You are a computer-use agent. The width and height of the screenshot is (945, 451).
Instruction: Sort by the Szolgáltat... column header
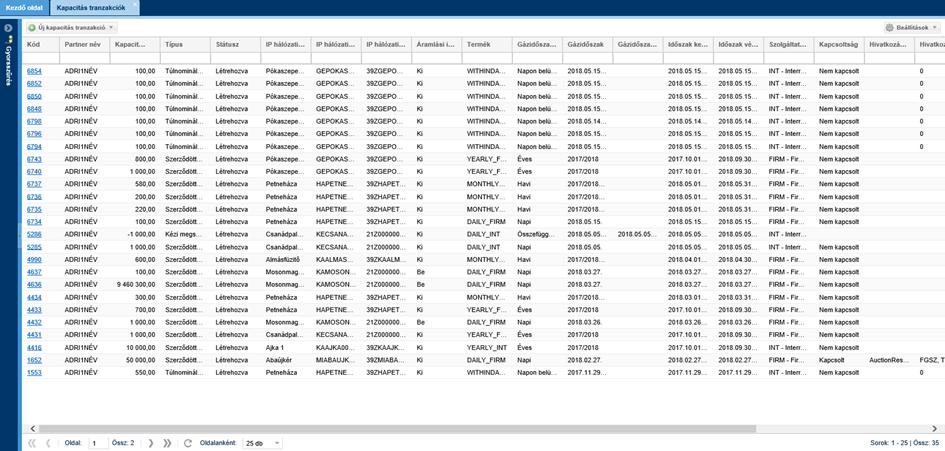788,45
